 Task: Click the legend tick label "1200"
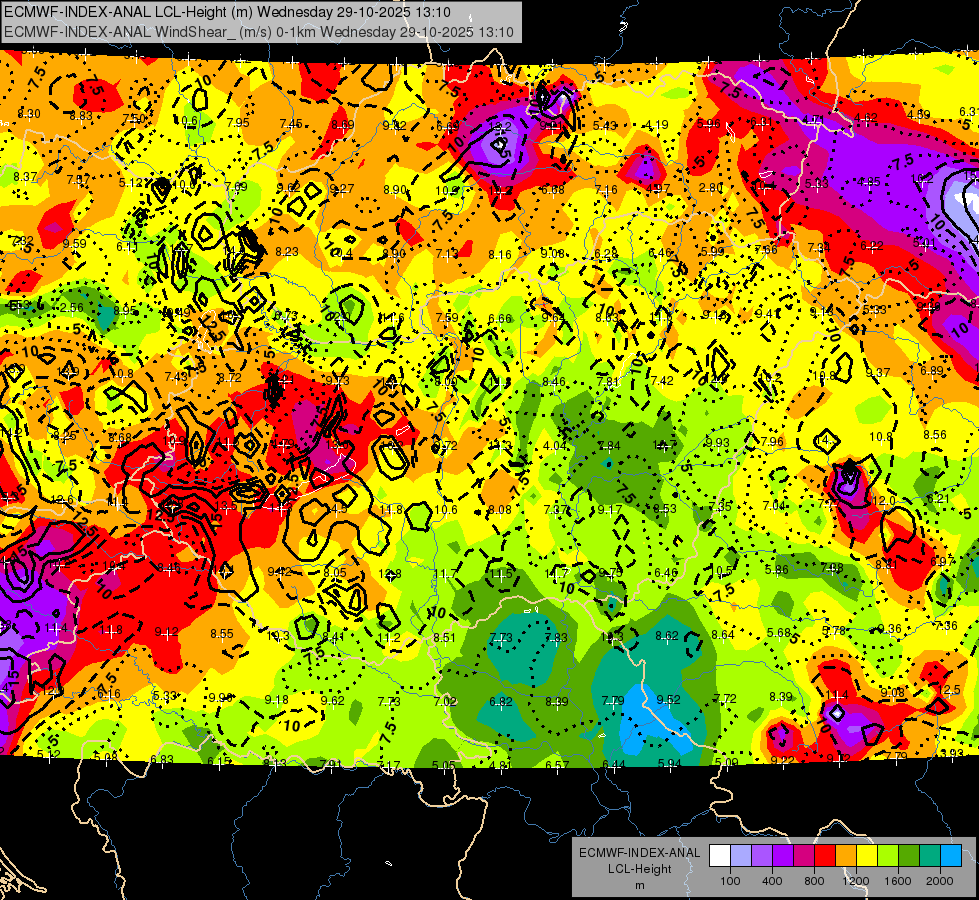[x=856, y=881]
